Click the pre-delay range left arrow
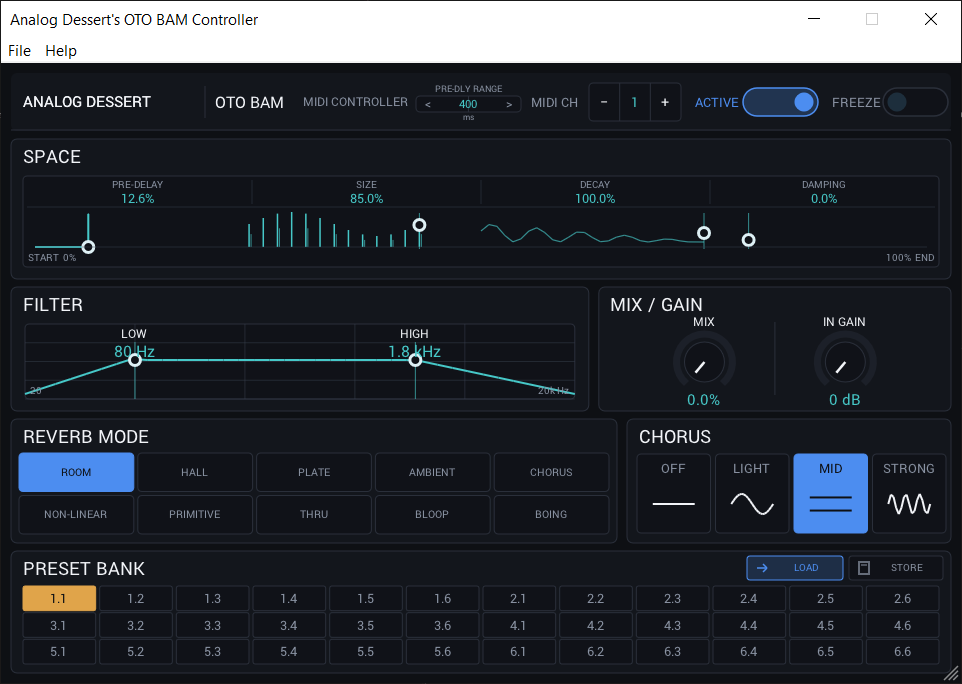 tap(428, 104)
